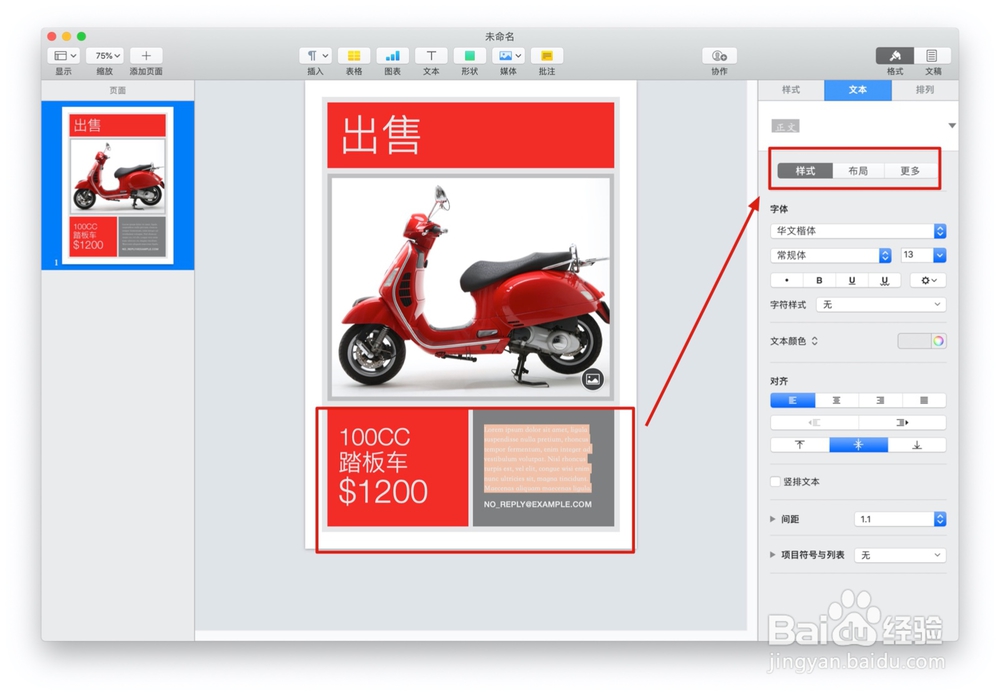Select the red scooter image

(471, 287)
